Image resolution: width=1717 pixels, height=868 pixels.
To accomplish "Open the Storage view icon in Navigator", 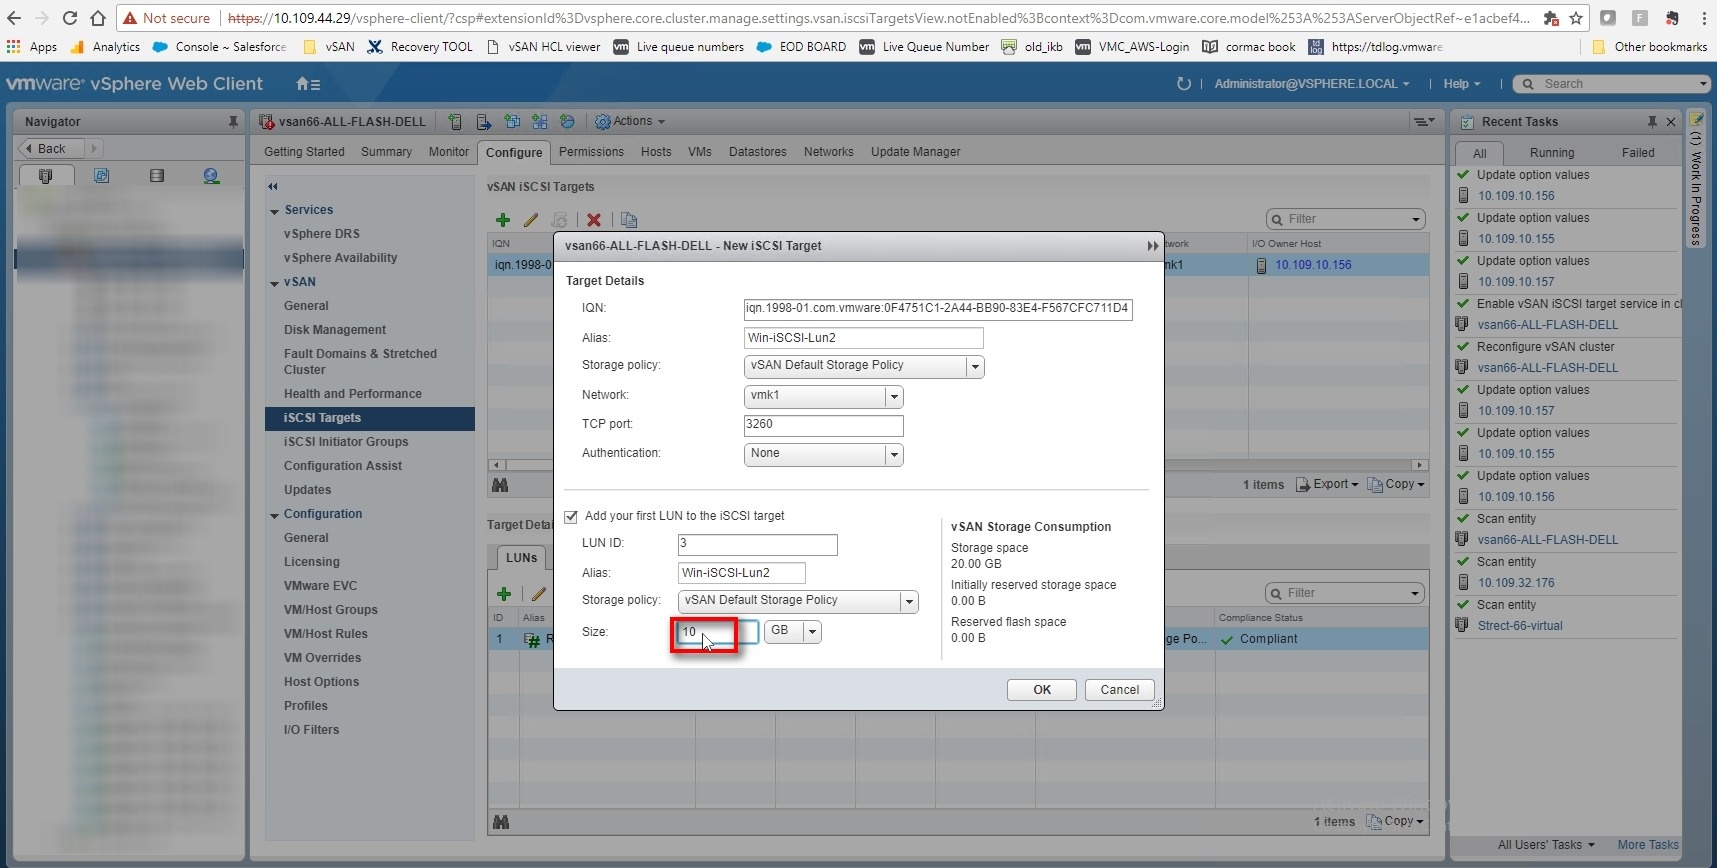I will tap(157, 176).
